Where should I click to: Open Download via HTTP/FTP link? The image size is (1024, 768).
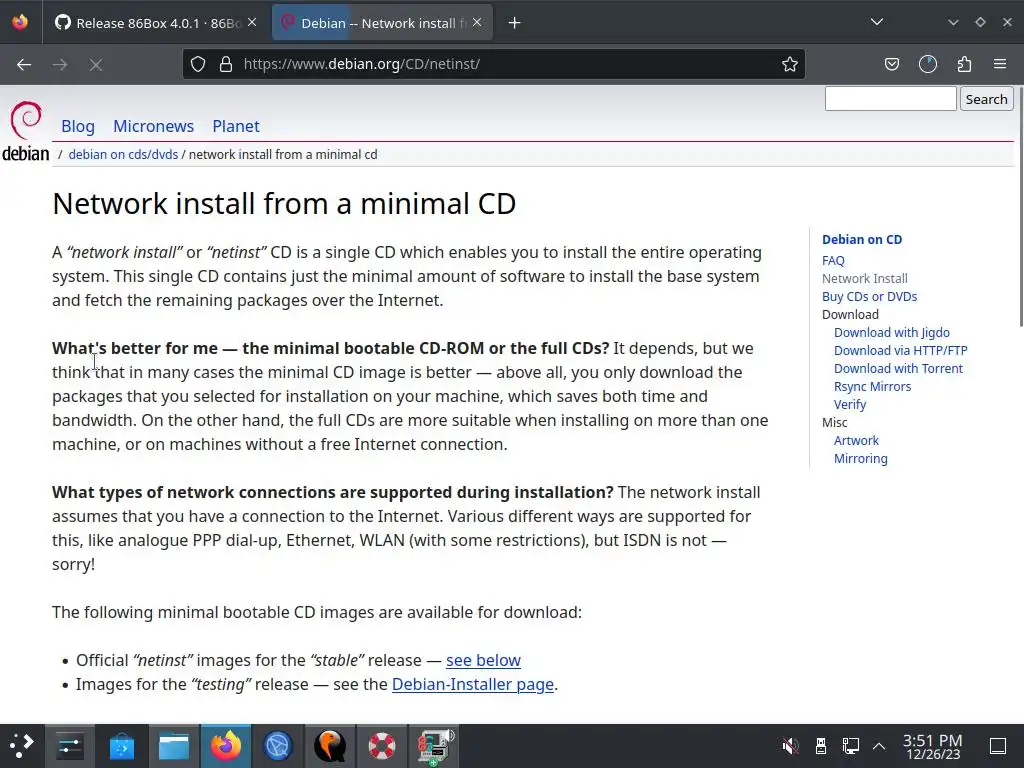901,351
